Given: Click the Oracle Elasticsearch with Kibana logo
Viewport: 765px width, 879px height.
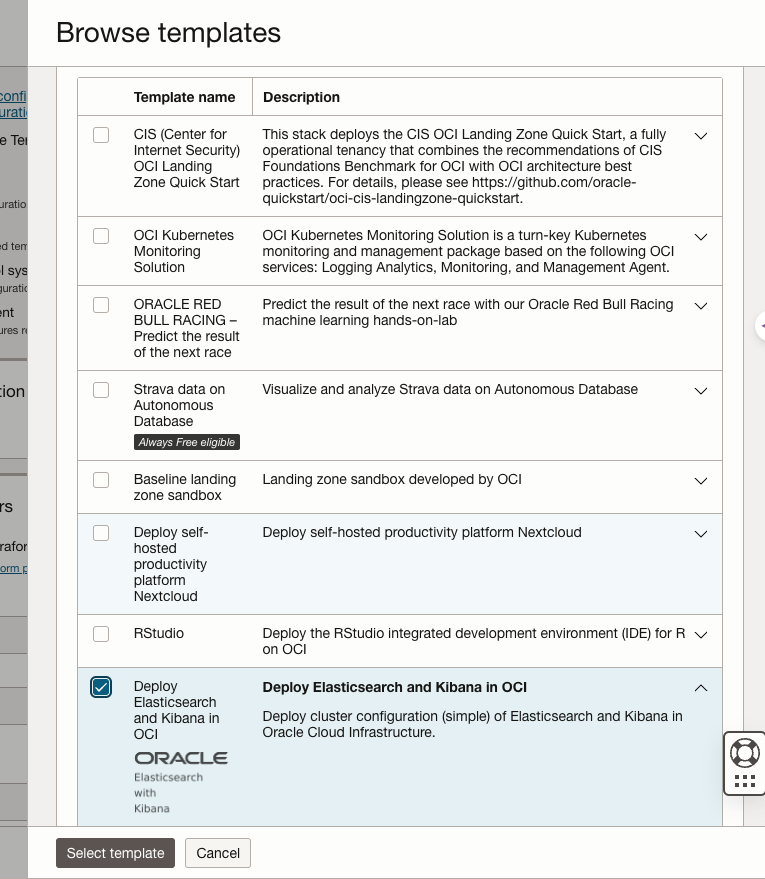Looking at the screenshot, I should click(x=181, y=780).
